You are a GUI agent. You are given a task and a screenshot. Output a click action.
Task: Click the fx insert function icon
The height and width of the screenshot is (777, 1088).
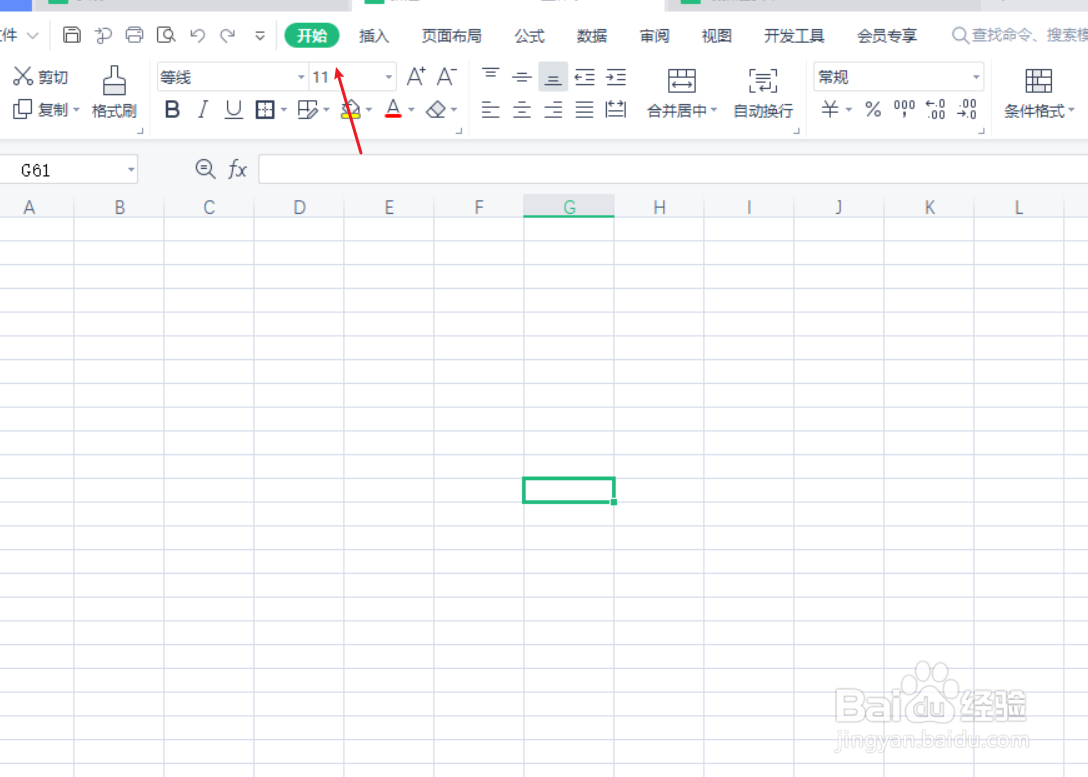pyautogui.click(x=237, y=169)
